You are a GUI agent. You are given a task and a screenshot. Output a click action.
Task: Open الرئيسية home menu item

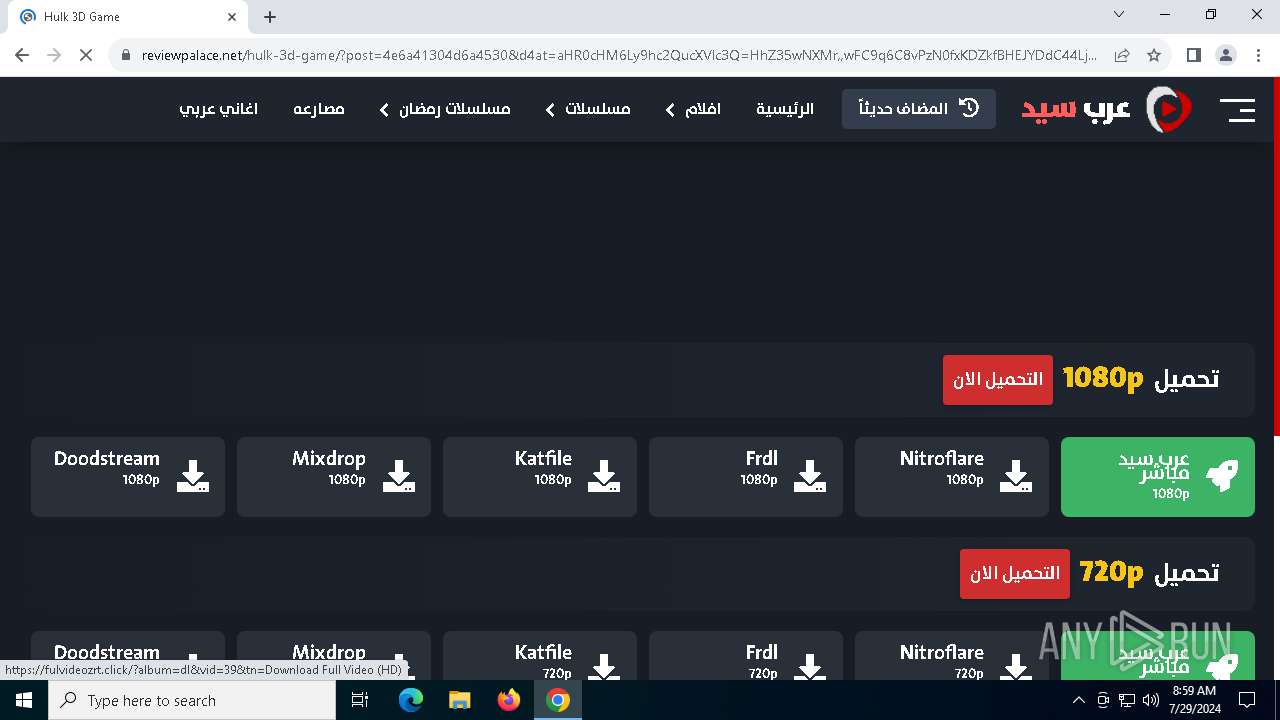point(785,109)
